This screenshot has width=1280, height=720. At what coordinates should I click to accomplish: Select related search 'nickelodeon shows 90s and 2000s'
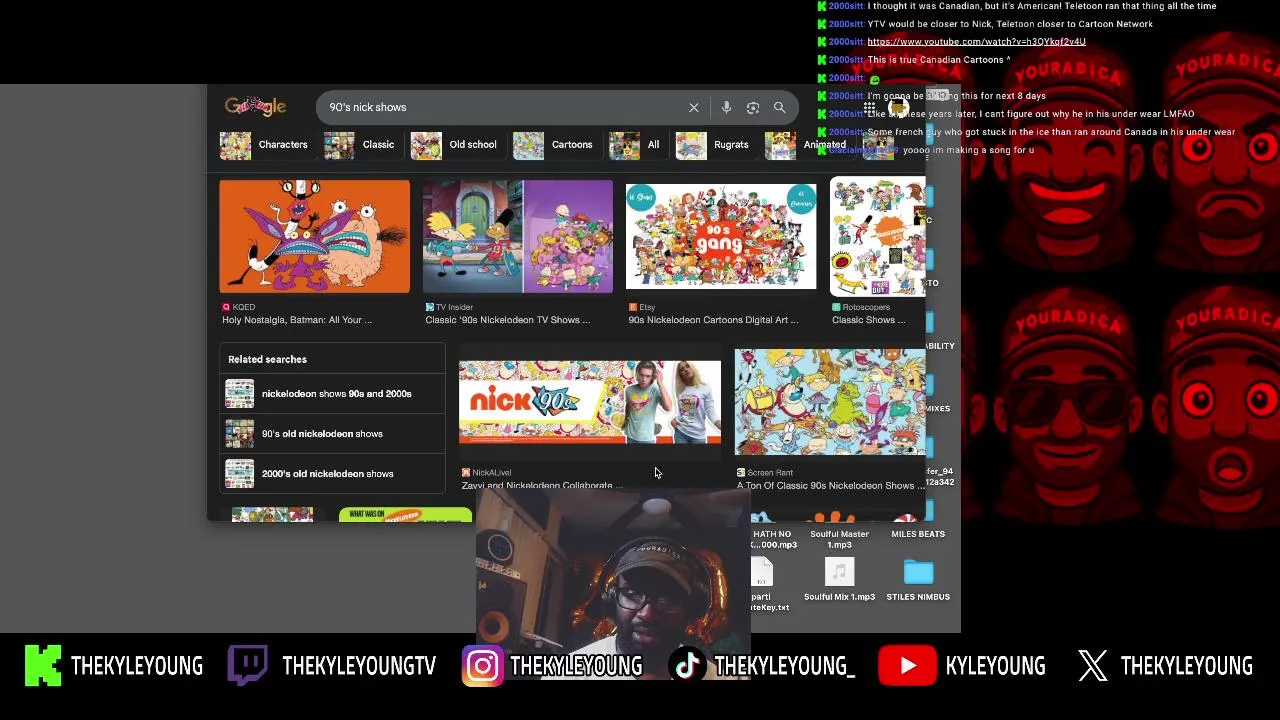(332, 394)
